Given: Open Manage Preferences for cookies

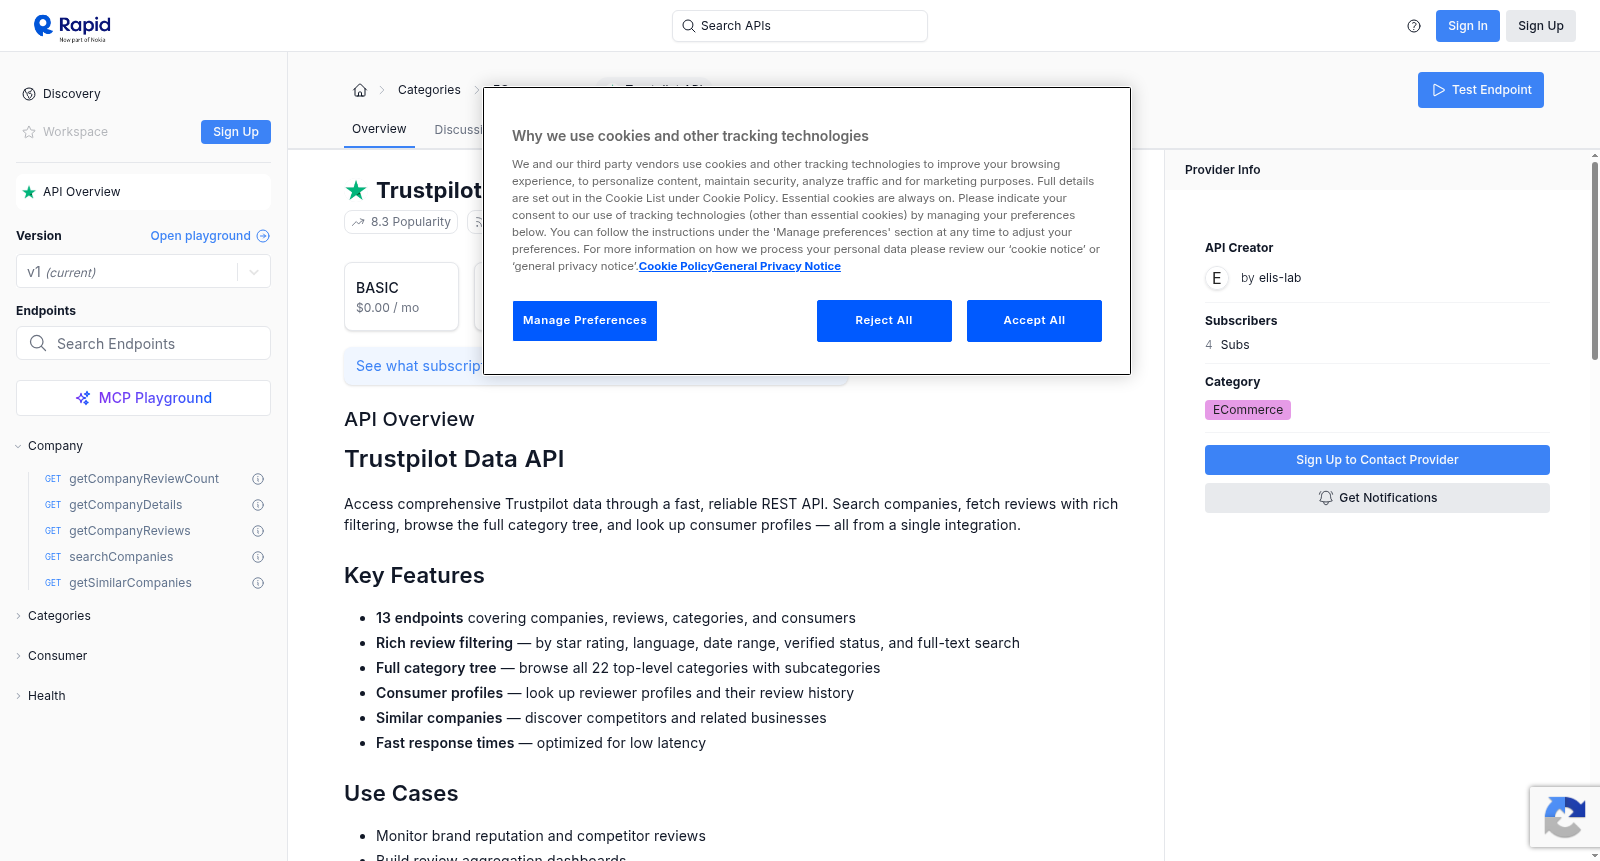Looking at the screenshot, I should click(585, 321).
